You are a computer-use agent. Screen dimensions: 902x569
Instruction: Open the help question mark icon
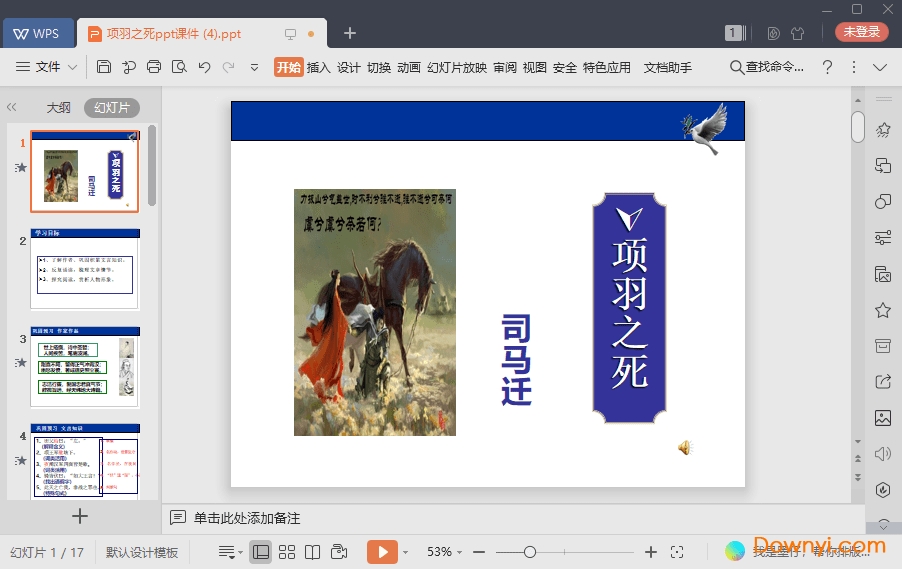pyautogui.click(x=827, y=67)
